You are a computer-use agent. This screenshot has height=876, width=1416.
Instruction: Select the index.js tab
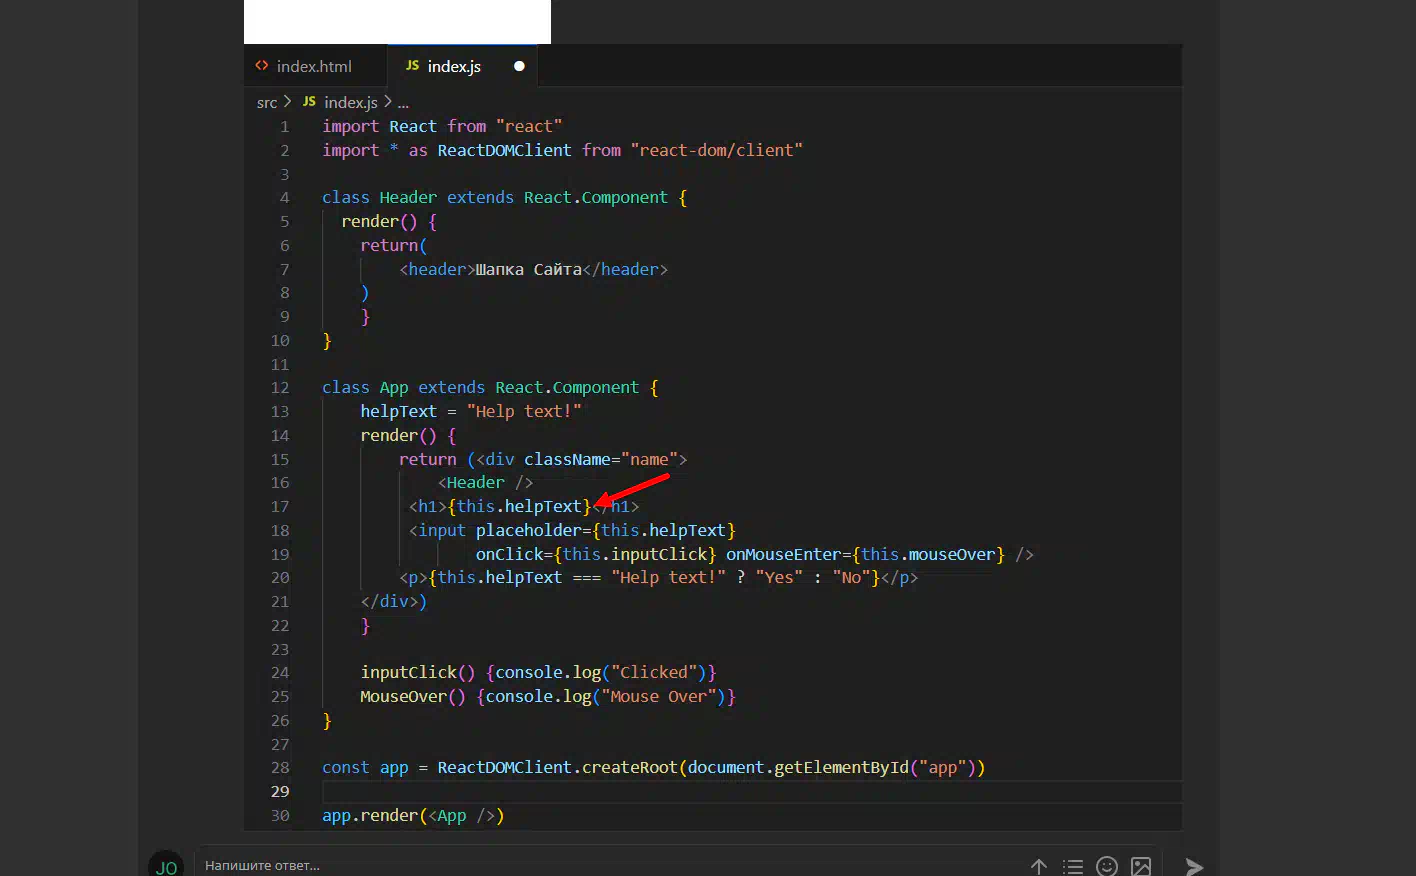tap(463, 66)
